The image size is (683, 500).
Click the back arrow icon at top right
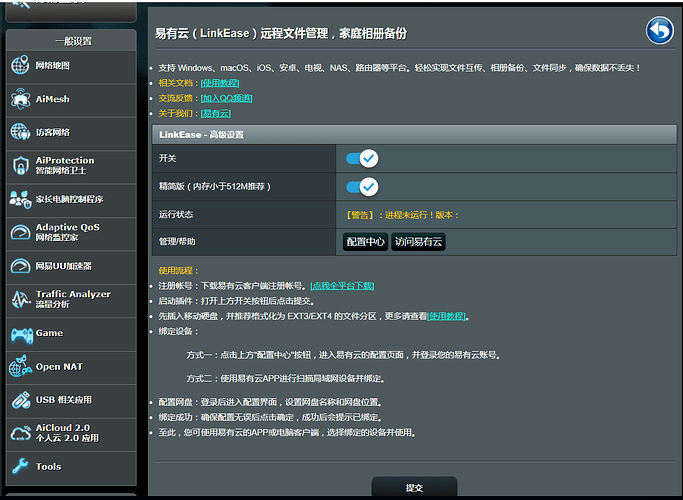pos(659,30)
